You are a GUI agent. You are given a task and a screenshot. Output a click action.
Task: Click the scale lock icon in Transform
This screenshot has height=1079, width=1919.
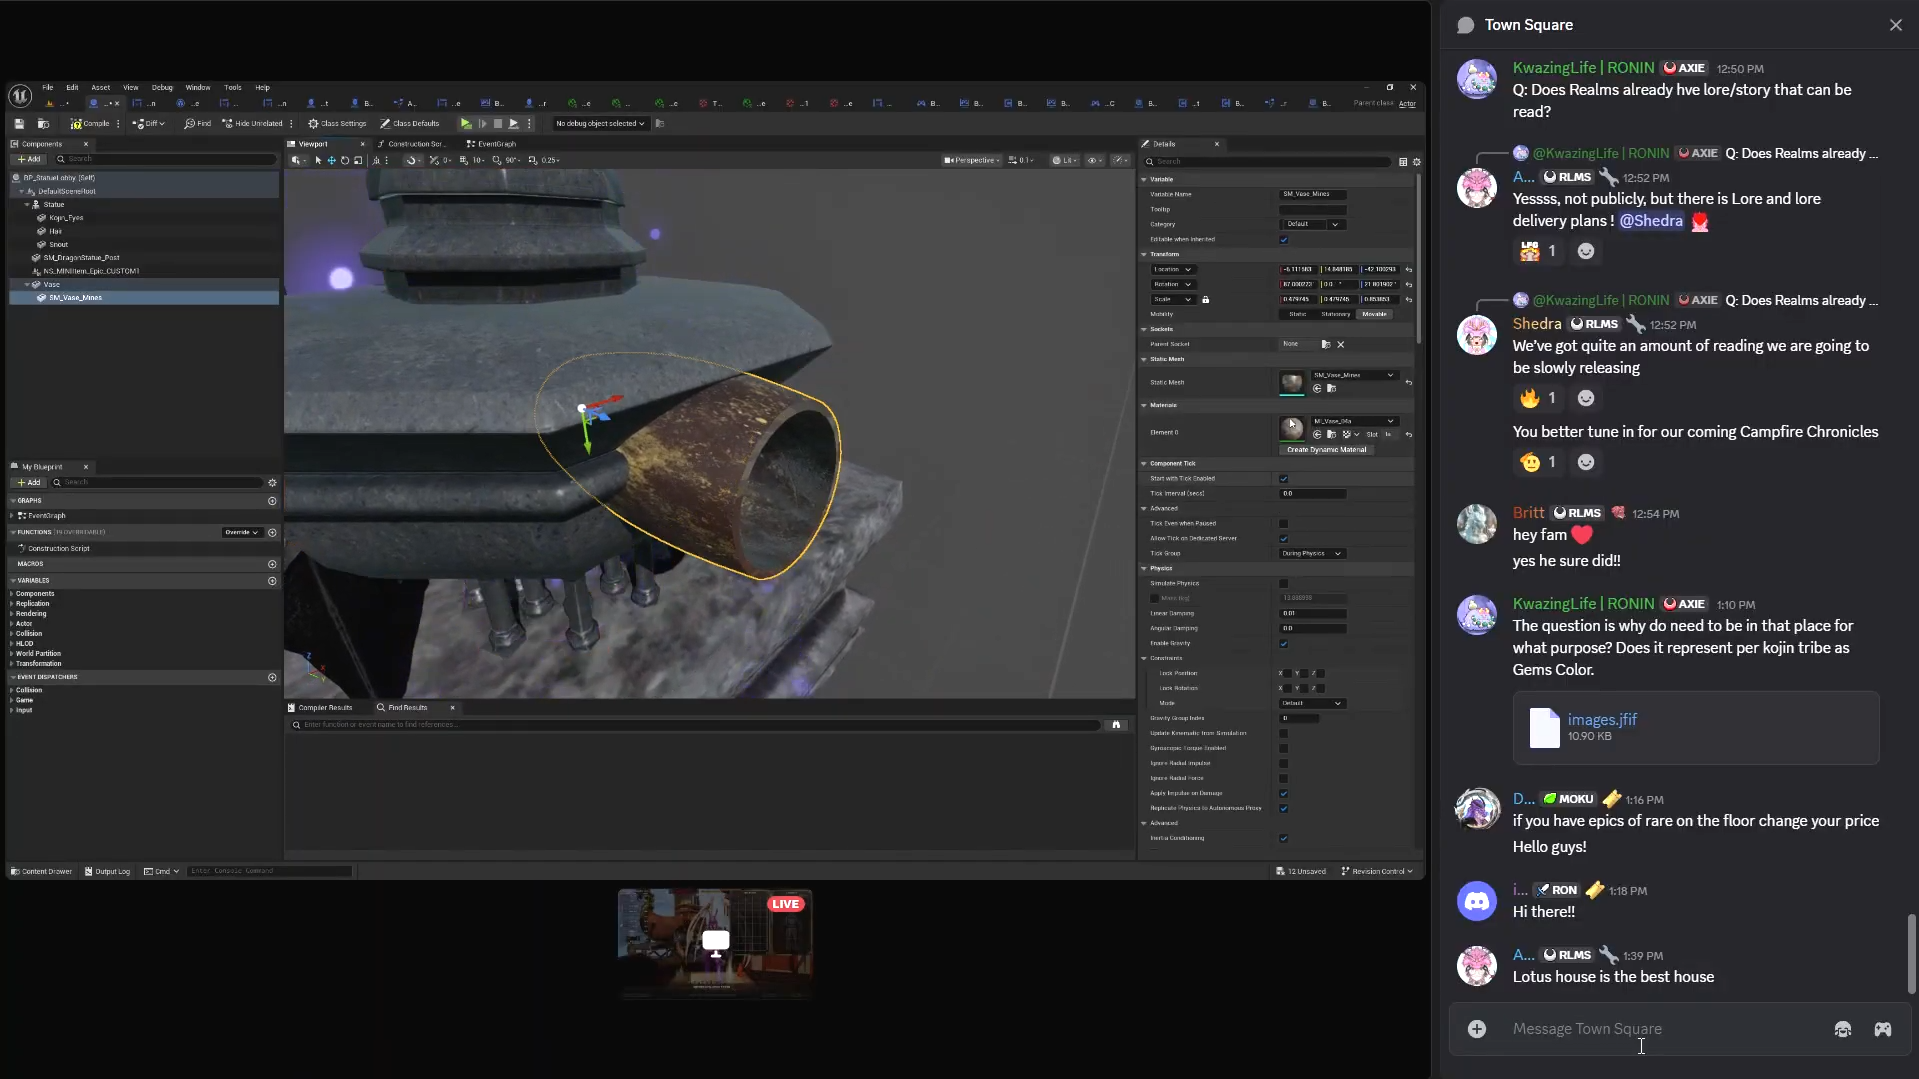(1205, 300)
